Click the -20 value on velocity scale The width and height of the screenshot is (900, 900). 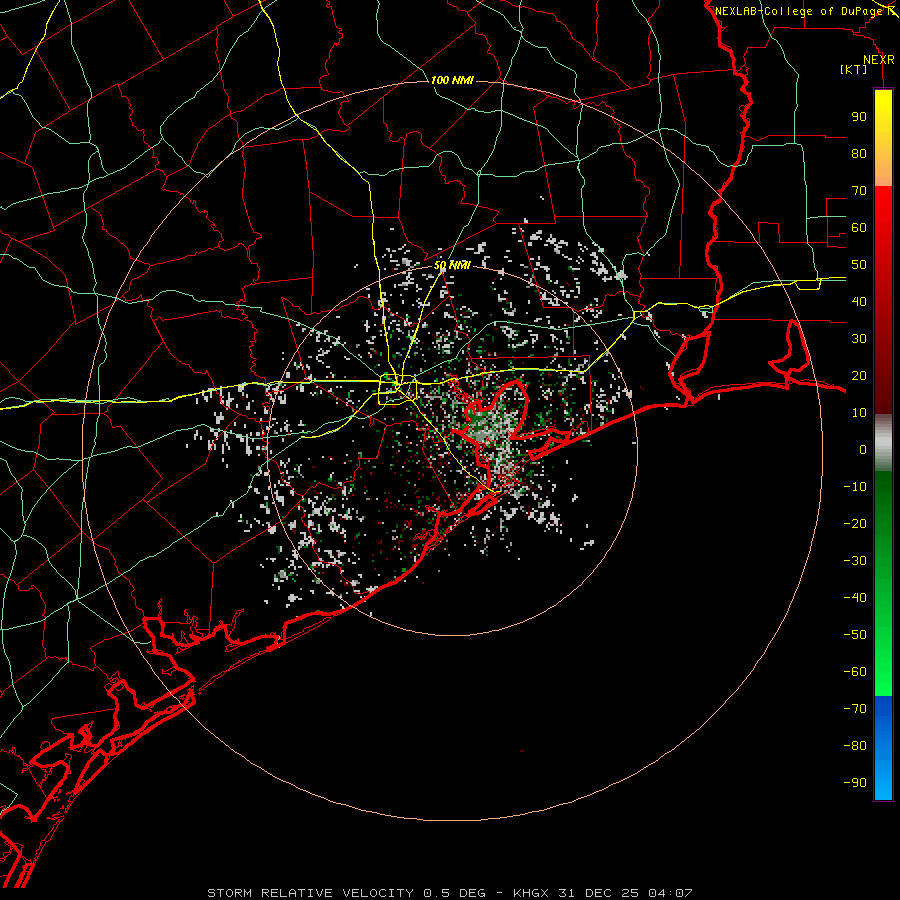(855, 523)
